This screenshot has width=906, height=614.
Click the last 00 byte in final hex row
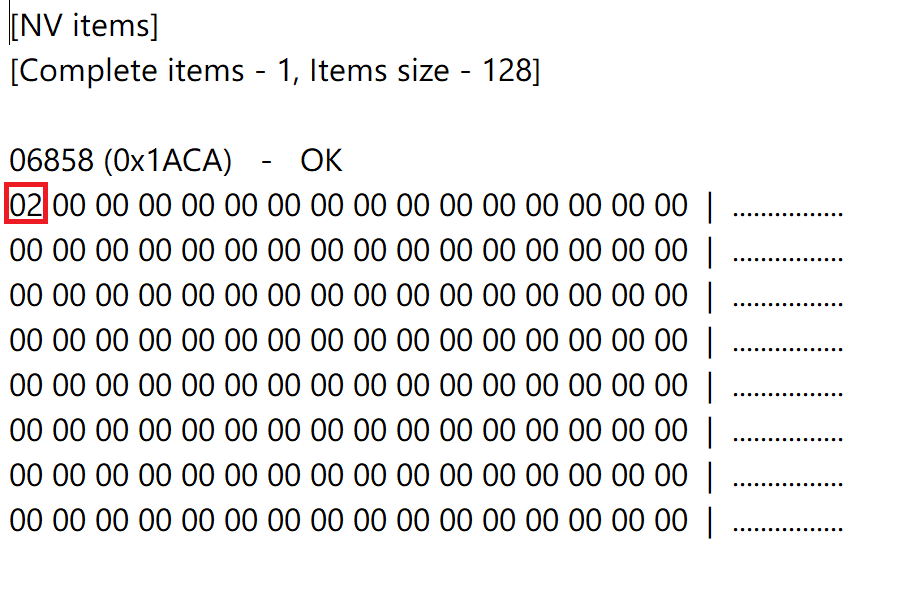click(x=671, y=521)
